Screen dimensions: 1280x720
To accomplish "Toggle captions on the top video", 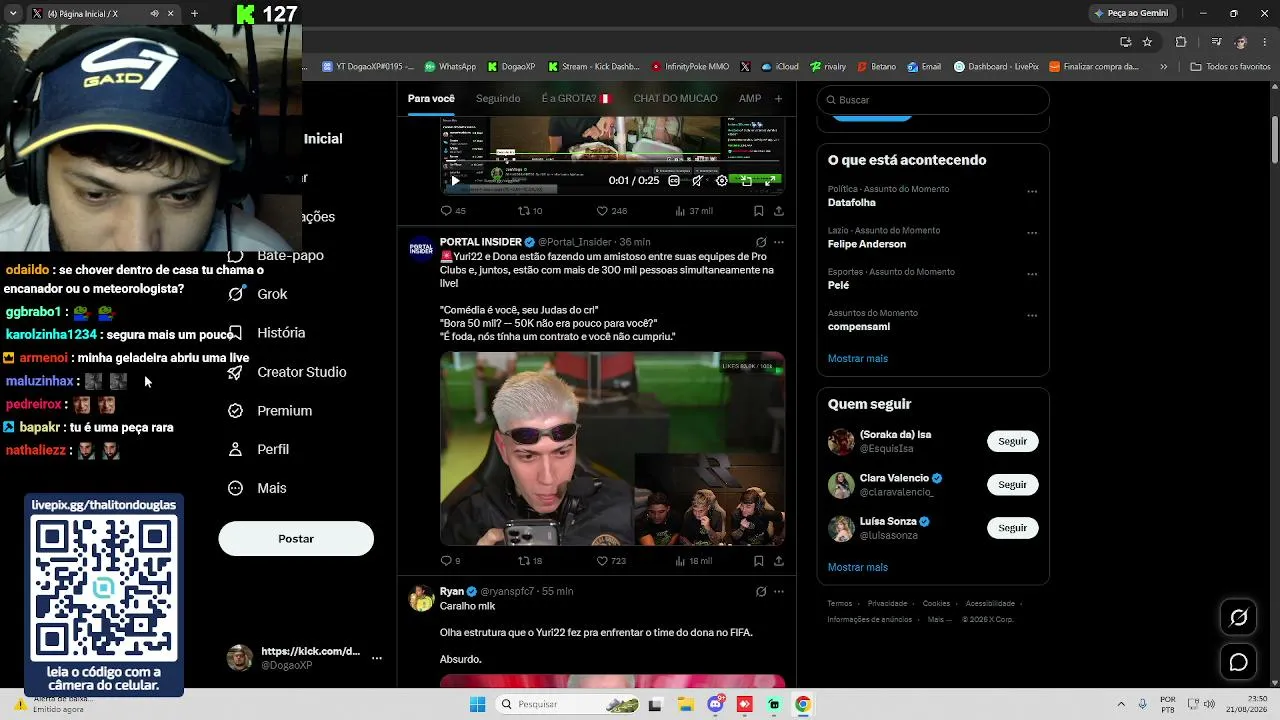I will click(674, 181).
